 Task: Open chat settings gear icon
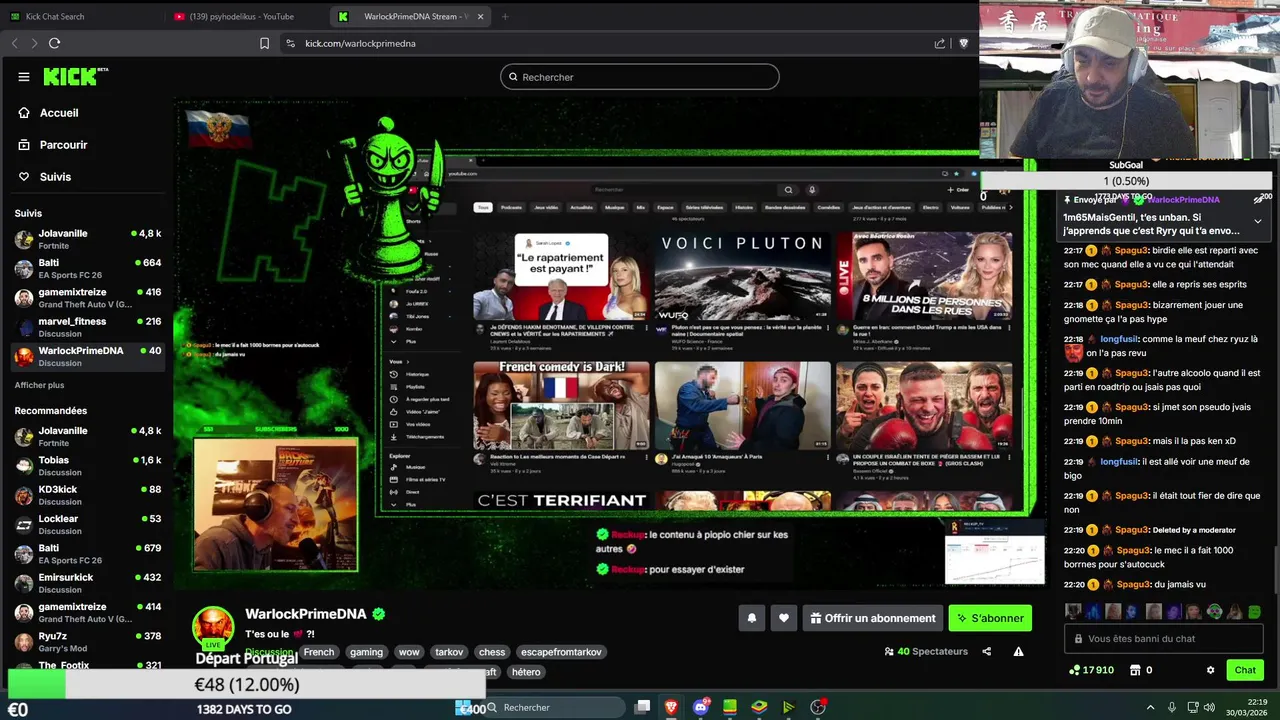pos(1210,670)
